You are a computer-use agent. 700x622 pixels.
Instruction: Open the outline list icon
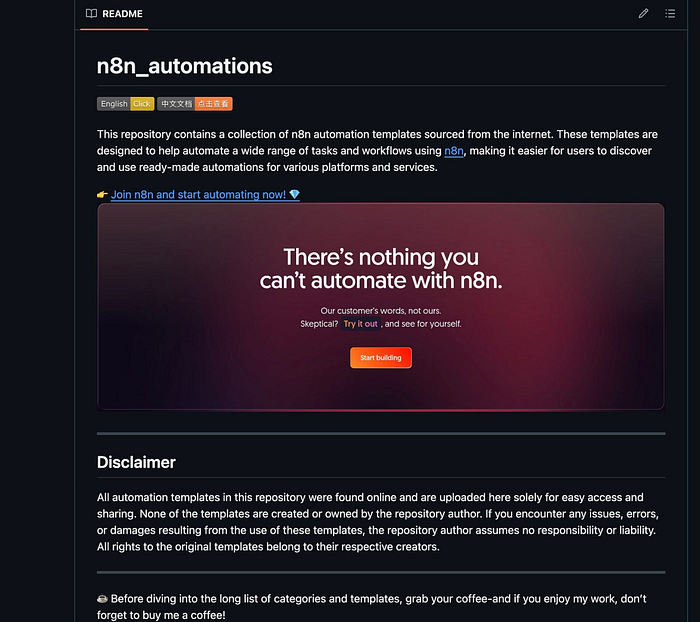click(670, 13)
